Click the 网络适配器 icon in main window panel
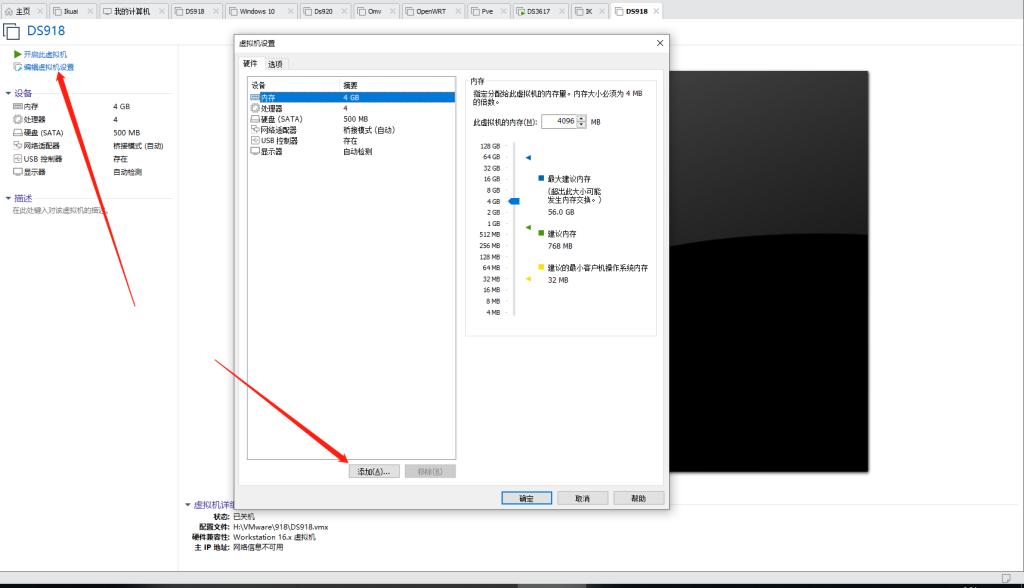The height and width of the screenshot is (588, 1024). pyautogui.click(x=18, y=145)
